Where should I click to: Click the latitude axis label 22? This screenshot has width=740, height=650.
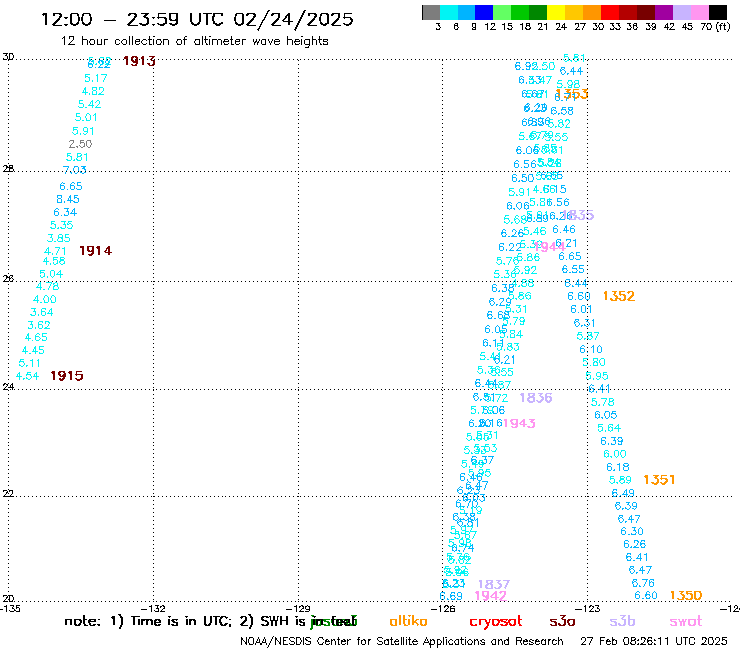coord(8,493)
